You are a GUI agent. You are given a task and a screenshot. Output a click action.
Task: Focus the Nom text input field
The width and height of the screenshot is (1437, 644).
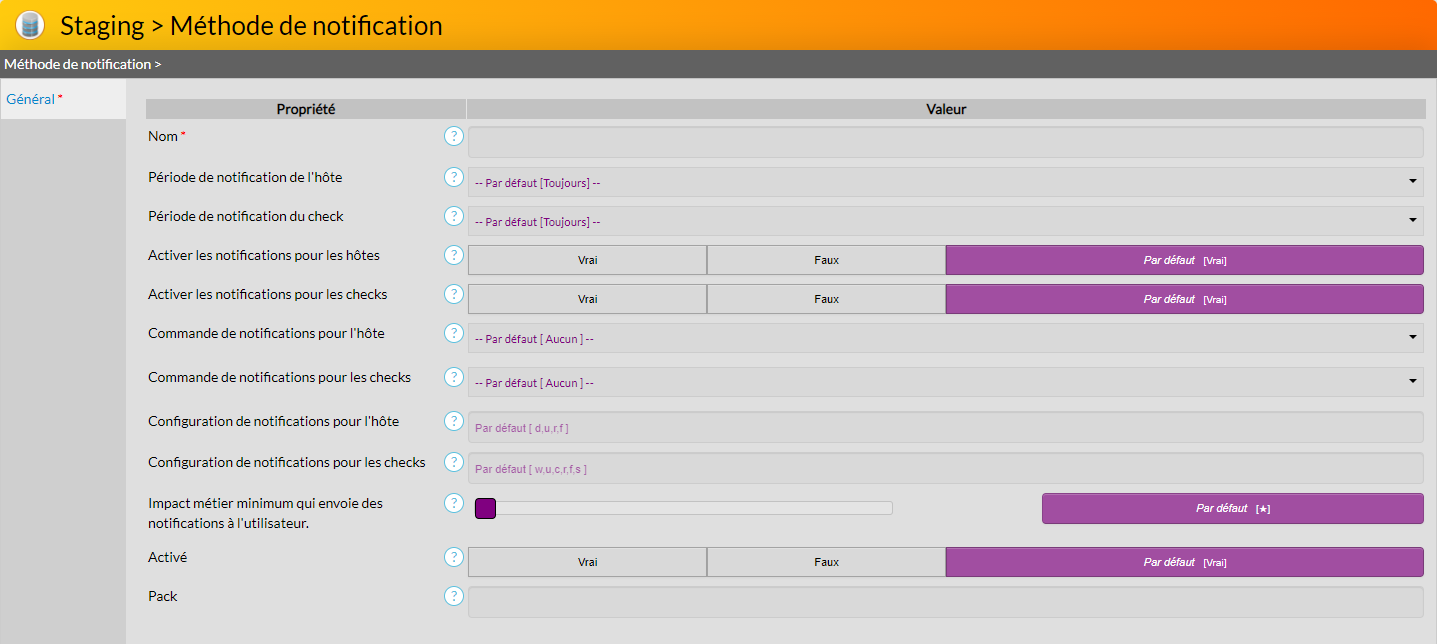click(x=945, y=142)
